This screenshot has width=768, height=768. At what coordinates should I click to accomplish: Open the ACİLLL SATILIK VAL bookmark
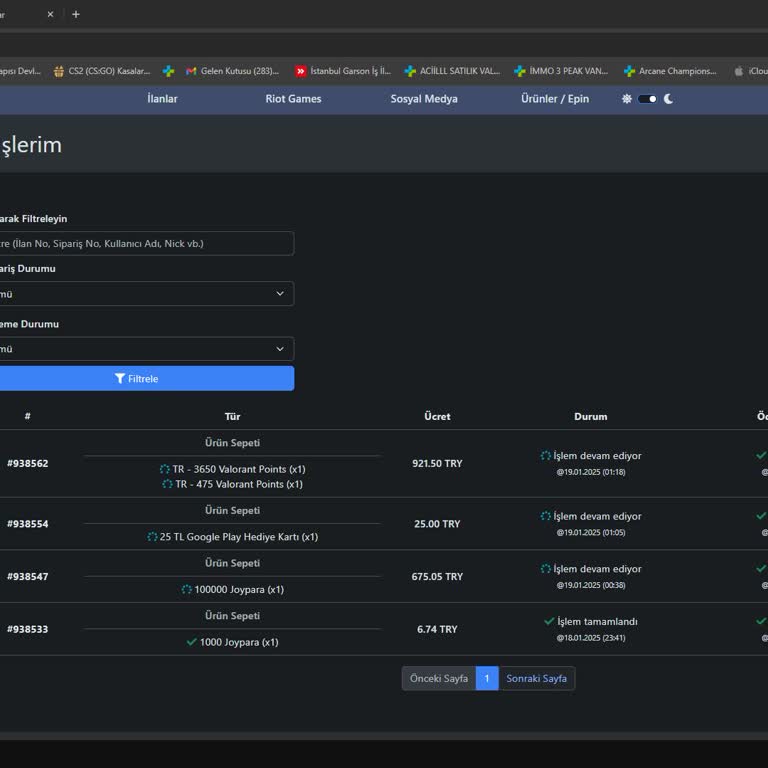pos(452,71)
